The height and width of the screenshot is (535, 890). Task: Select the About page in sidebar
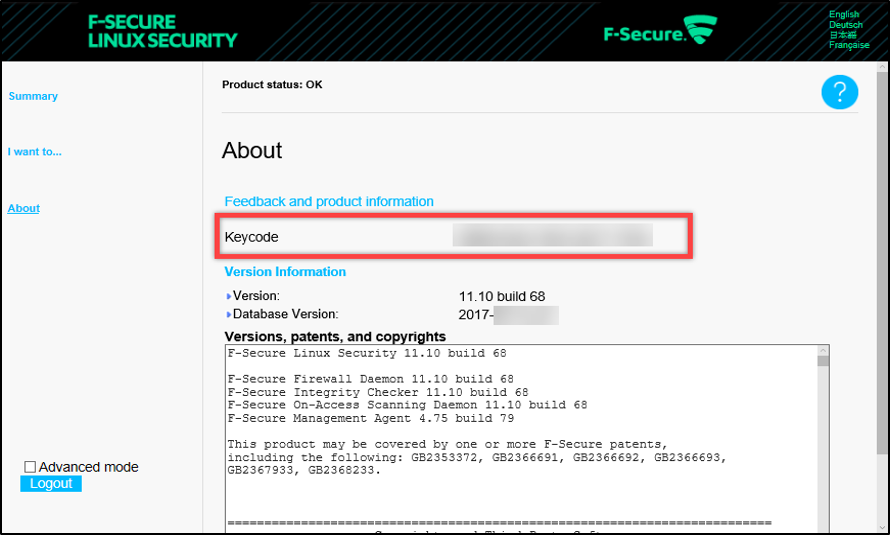(24, 208)
